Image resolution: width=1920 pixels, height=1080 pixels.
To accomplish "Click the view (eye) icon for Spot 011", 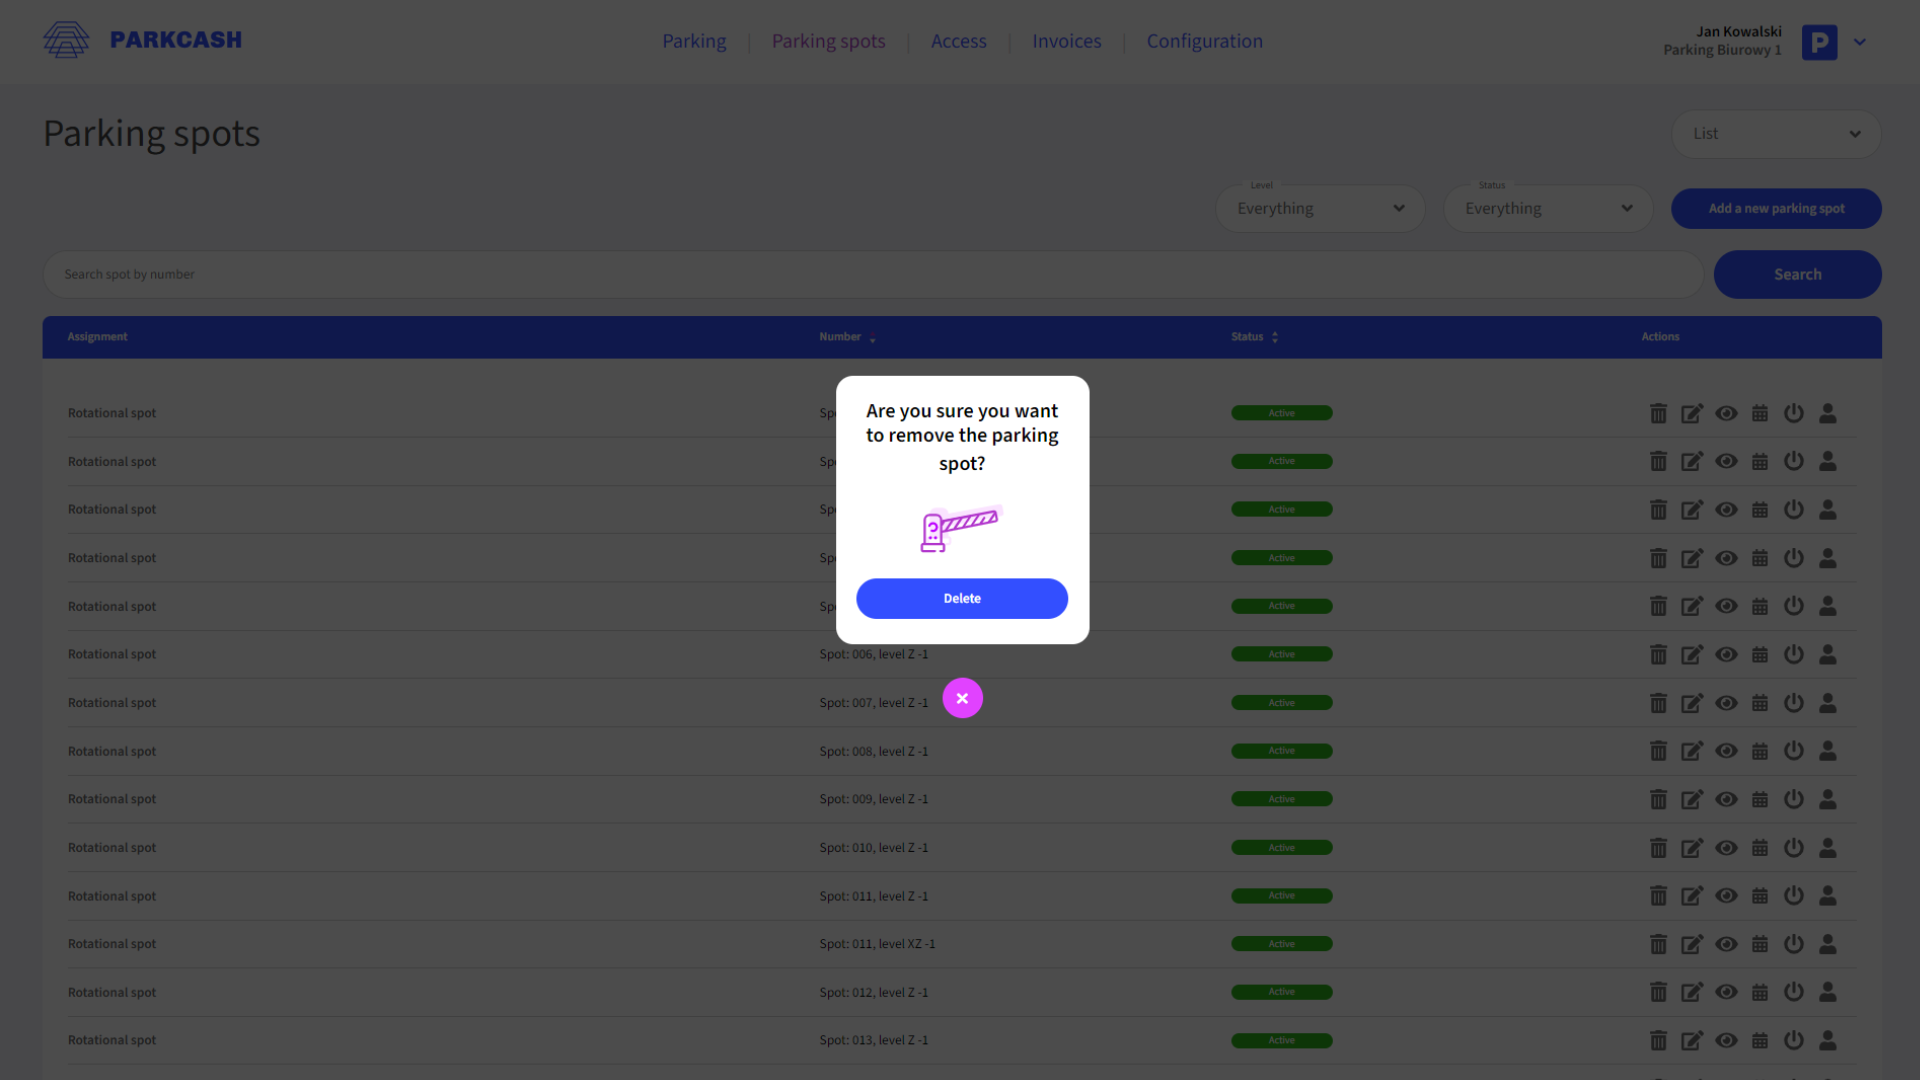I will coord(1726,895).
